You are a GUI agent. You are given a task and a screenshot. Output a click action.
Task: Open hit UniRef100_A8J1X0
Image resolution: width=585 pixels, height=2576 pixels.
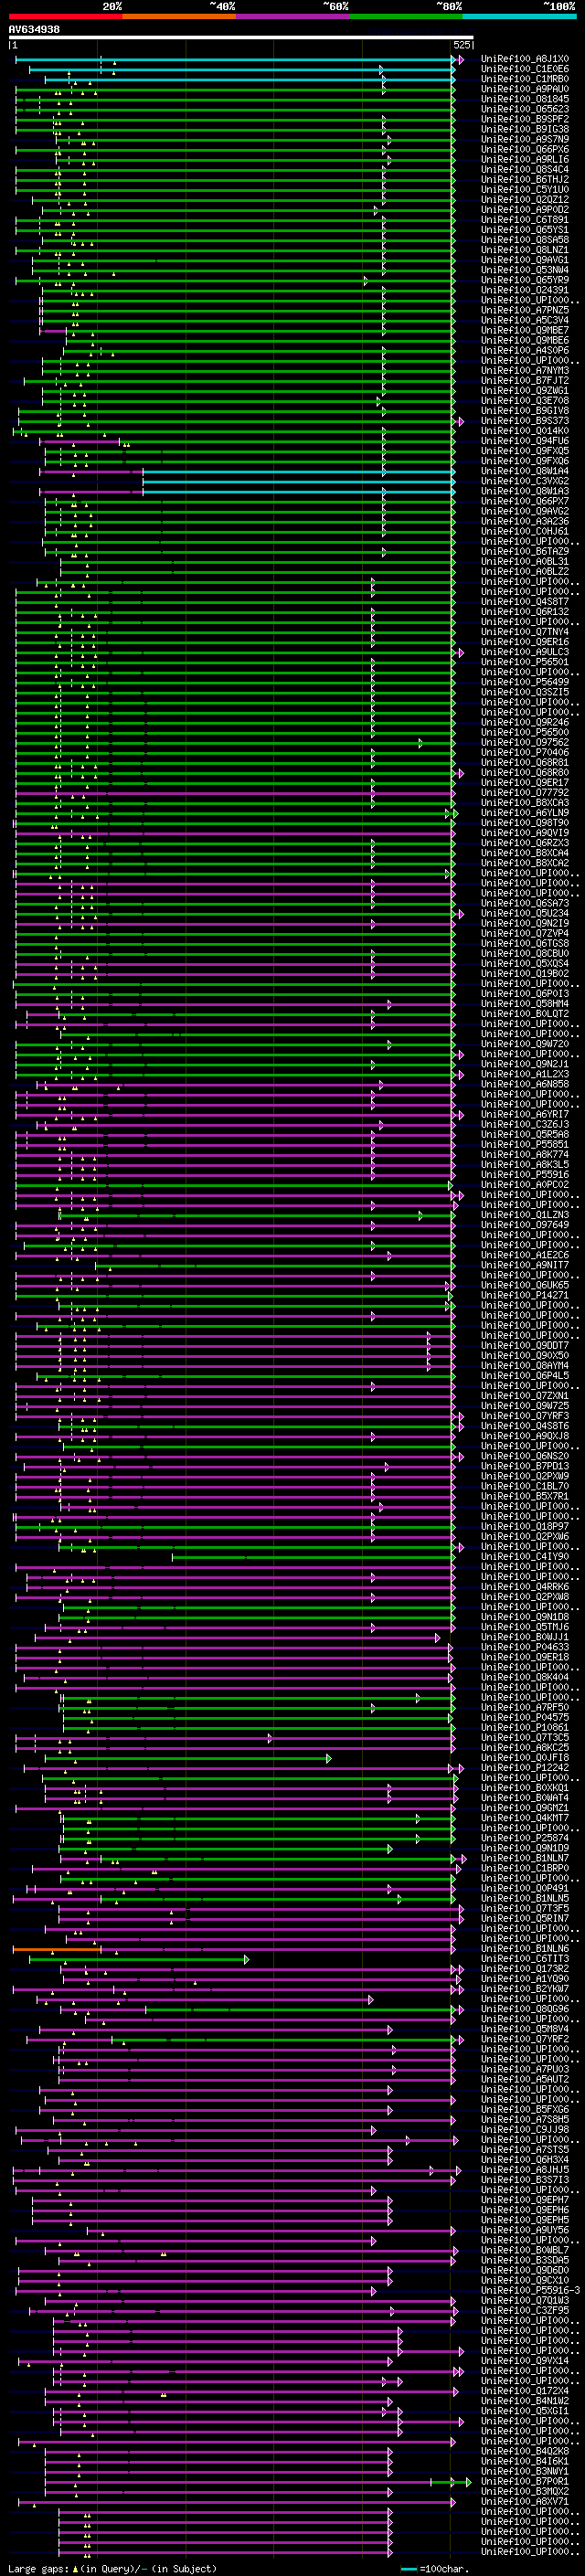point(525,59)
